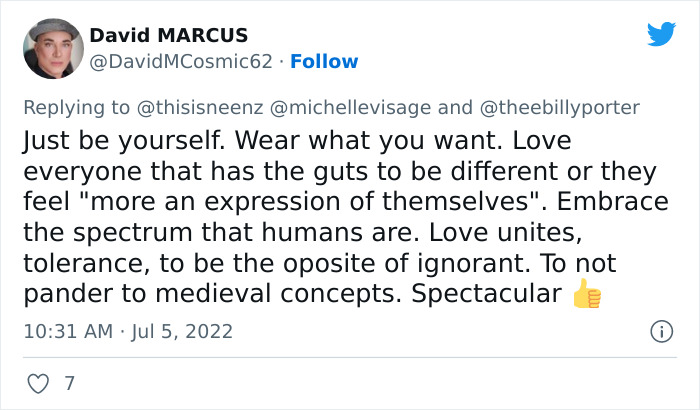
Task: Click the 10:31 AM timestamp
Action: [63, 331]
